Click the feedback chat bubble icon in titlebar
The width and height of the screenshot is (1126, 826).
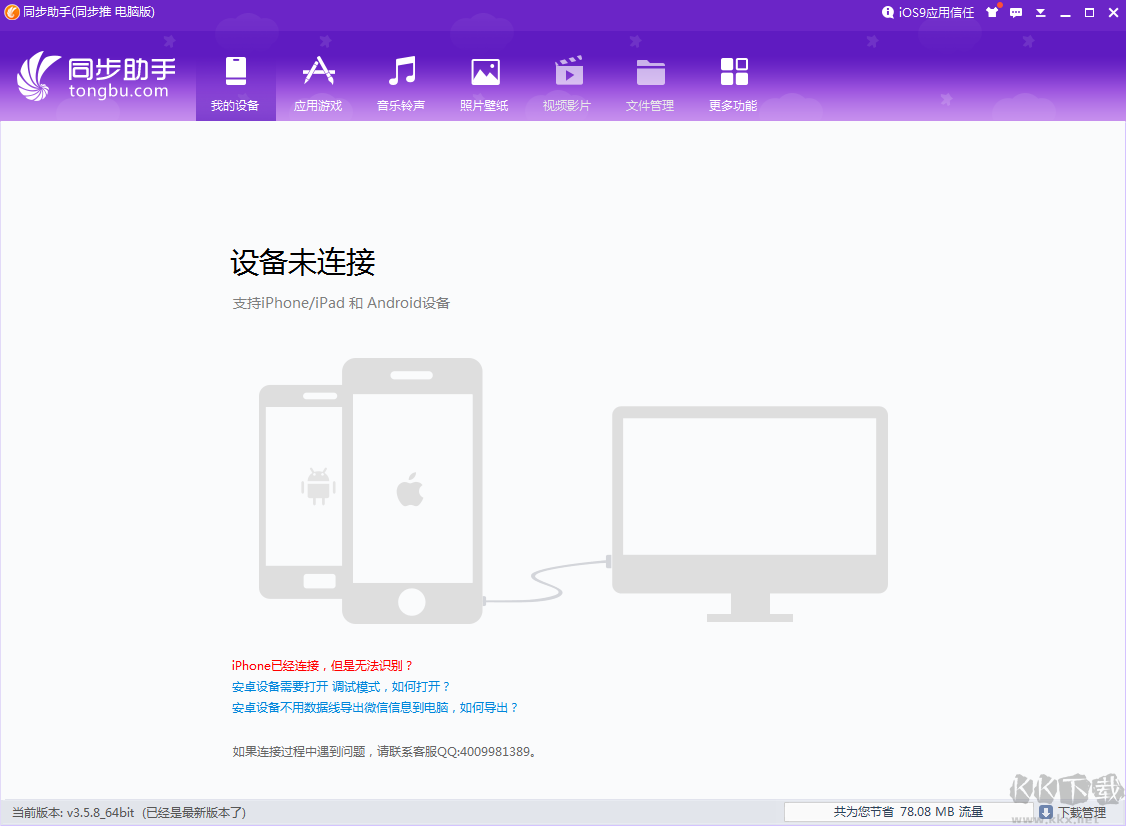click(1015, 13)
